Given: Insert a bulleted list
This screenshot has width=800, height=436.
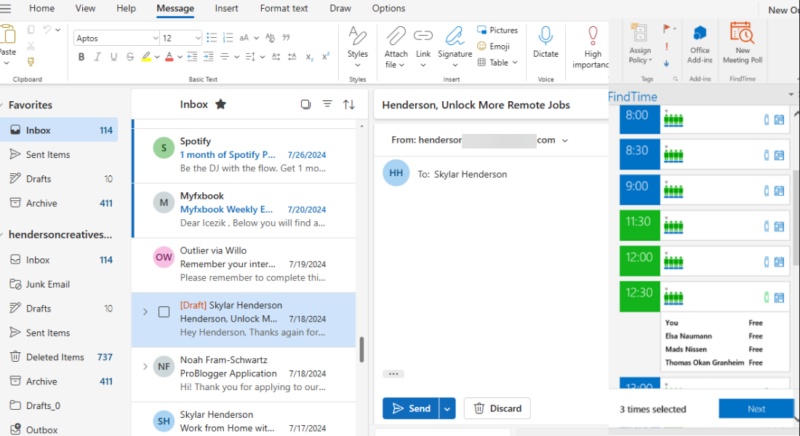Looking at the screenshot, I should 211,38.
